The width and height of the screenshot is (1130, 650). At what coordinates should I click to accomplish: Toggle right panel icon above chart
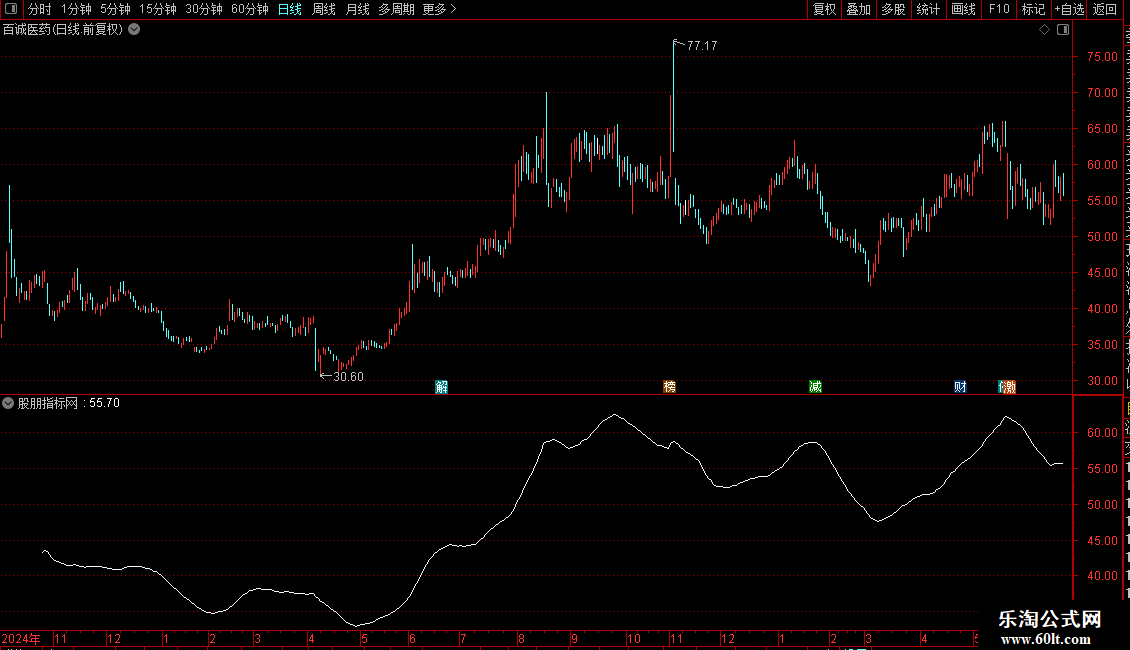pyautogui.click(x=1063, y=30)
